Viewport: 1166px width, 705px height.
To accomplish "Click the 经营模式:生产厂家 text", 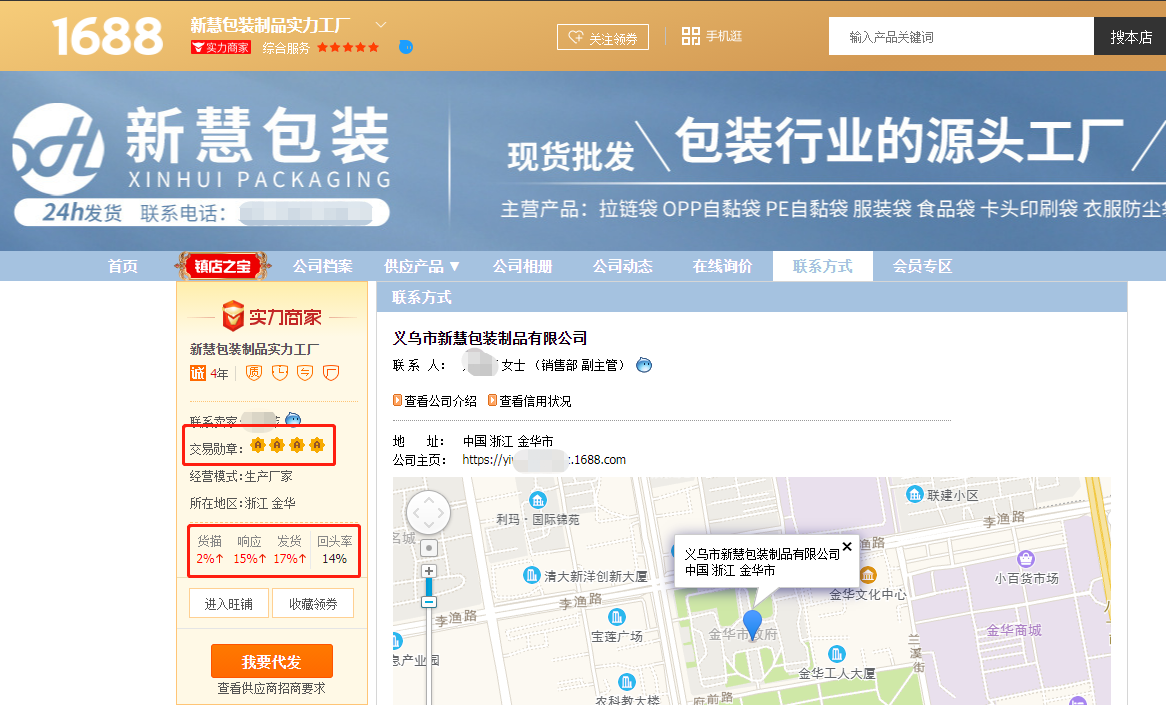I will point(241,476).
